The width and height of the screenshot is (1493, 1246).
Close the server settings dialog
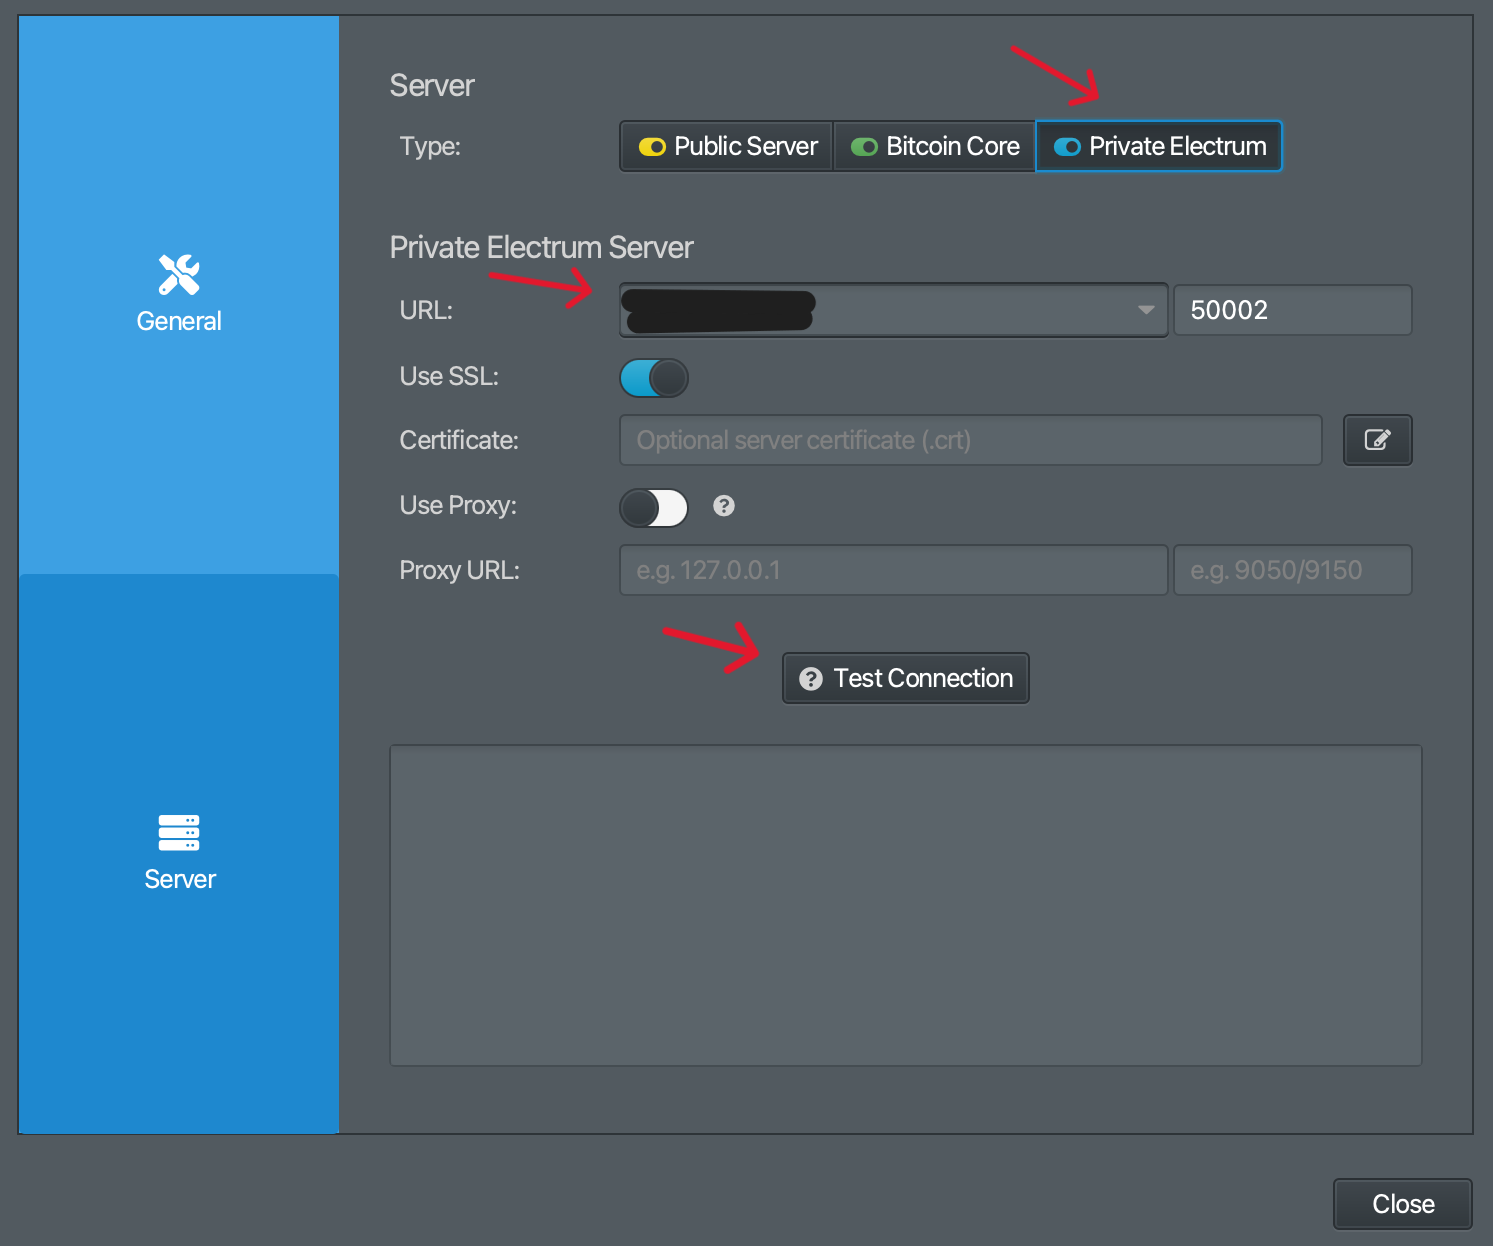click(1401, 1204)
